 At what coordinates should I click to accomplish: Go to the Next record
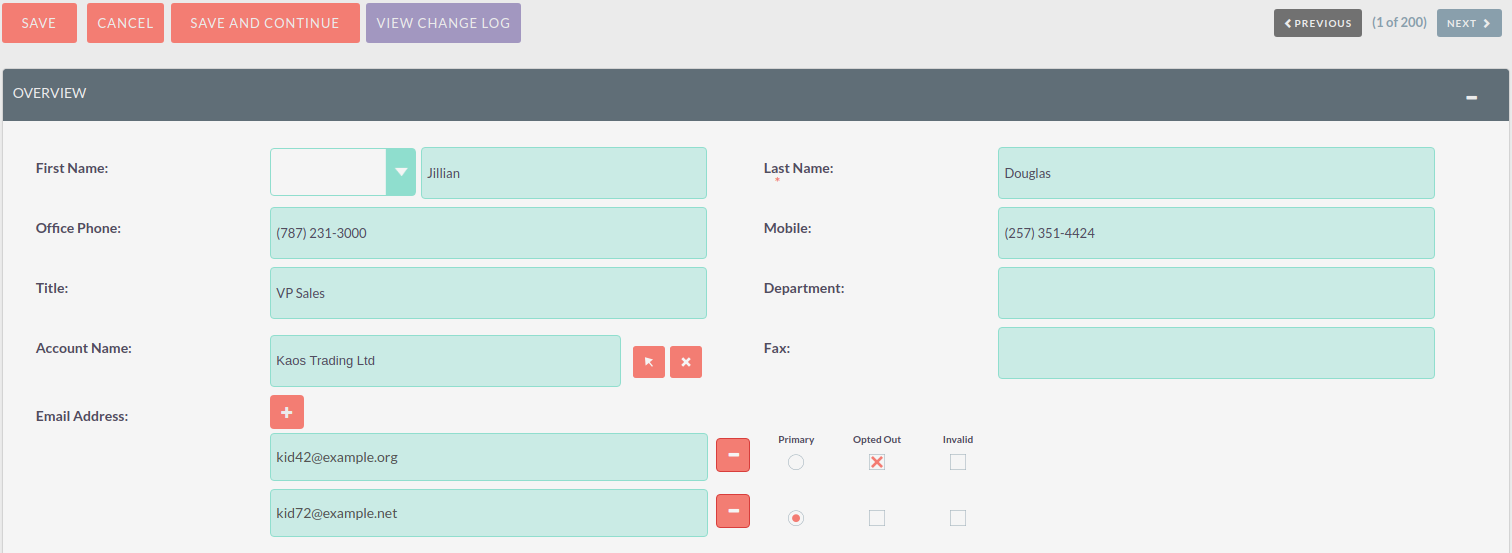click(1468, 23)
